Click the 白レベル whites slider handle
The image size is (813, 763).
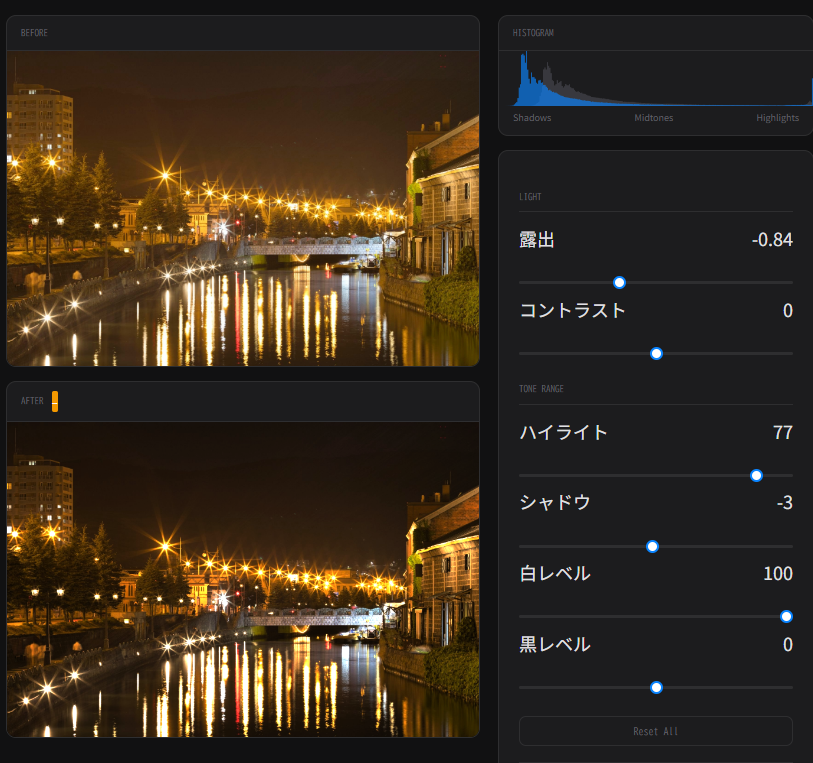[786, 616]
